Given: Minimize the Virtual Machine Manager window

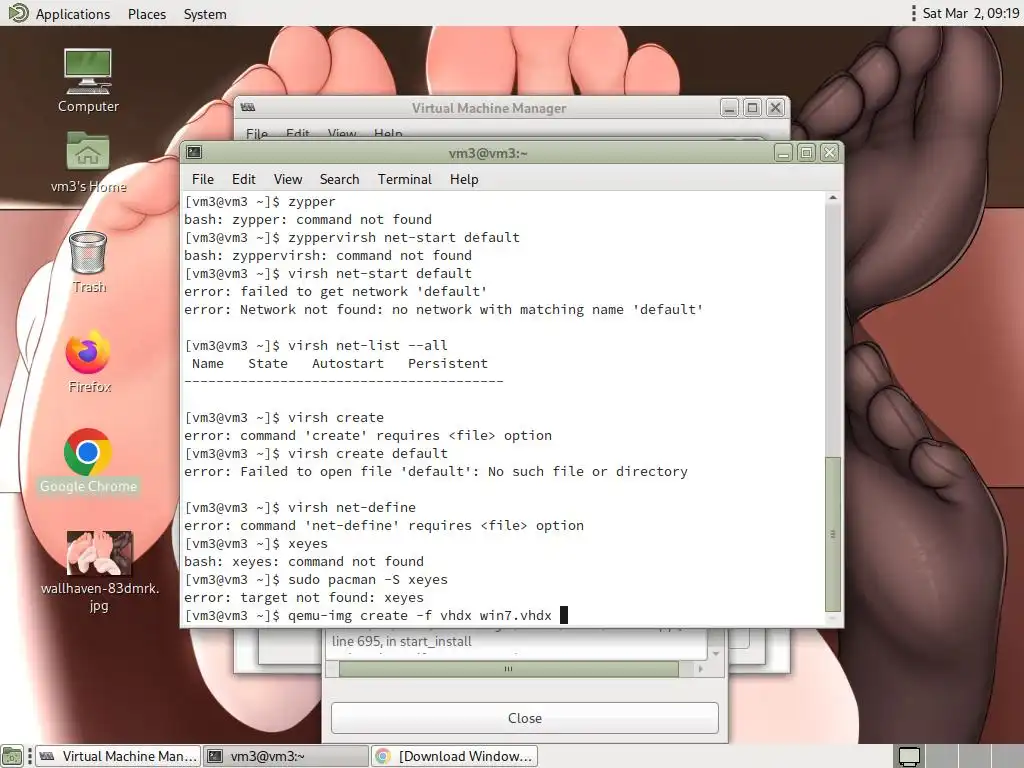Looking at the screenshot, I should [x=729, y=108].
